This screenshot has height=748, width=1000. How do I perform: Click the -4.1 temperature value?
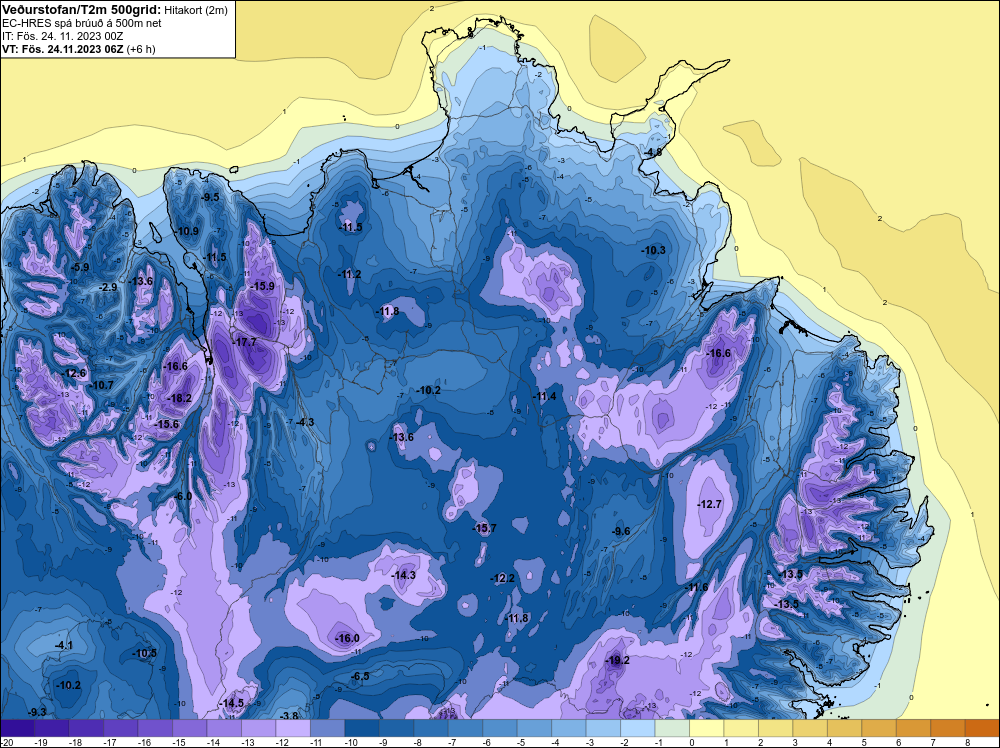coord(63,645)
